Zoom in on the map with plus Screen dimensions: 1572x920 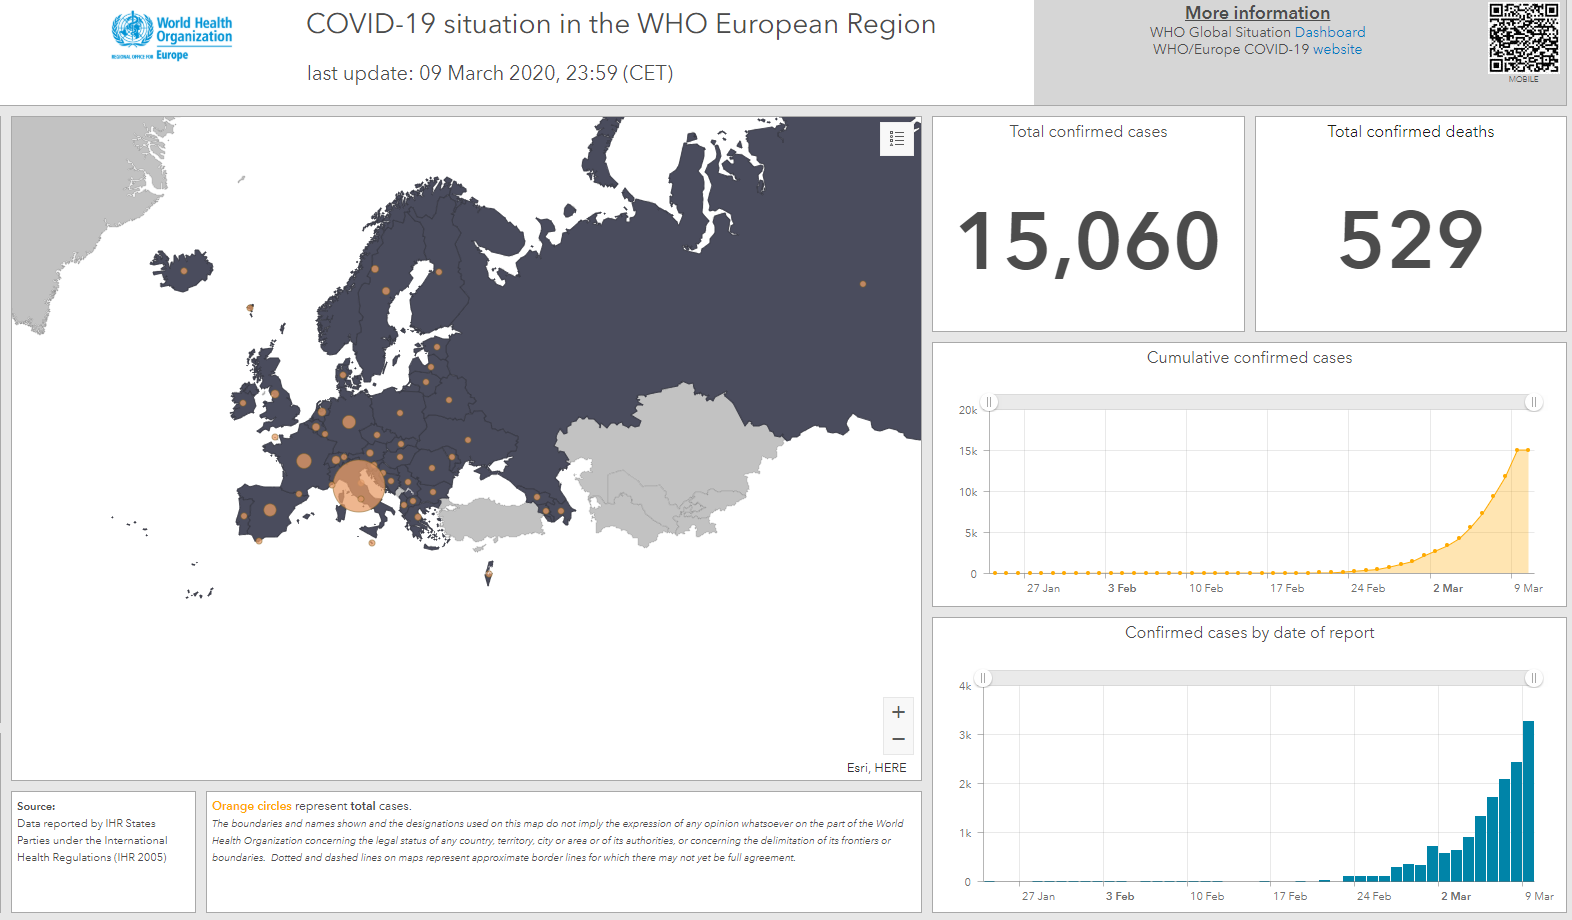[x=898, y=712]
